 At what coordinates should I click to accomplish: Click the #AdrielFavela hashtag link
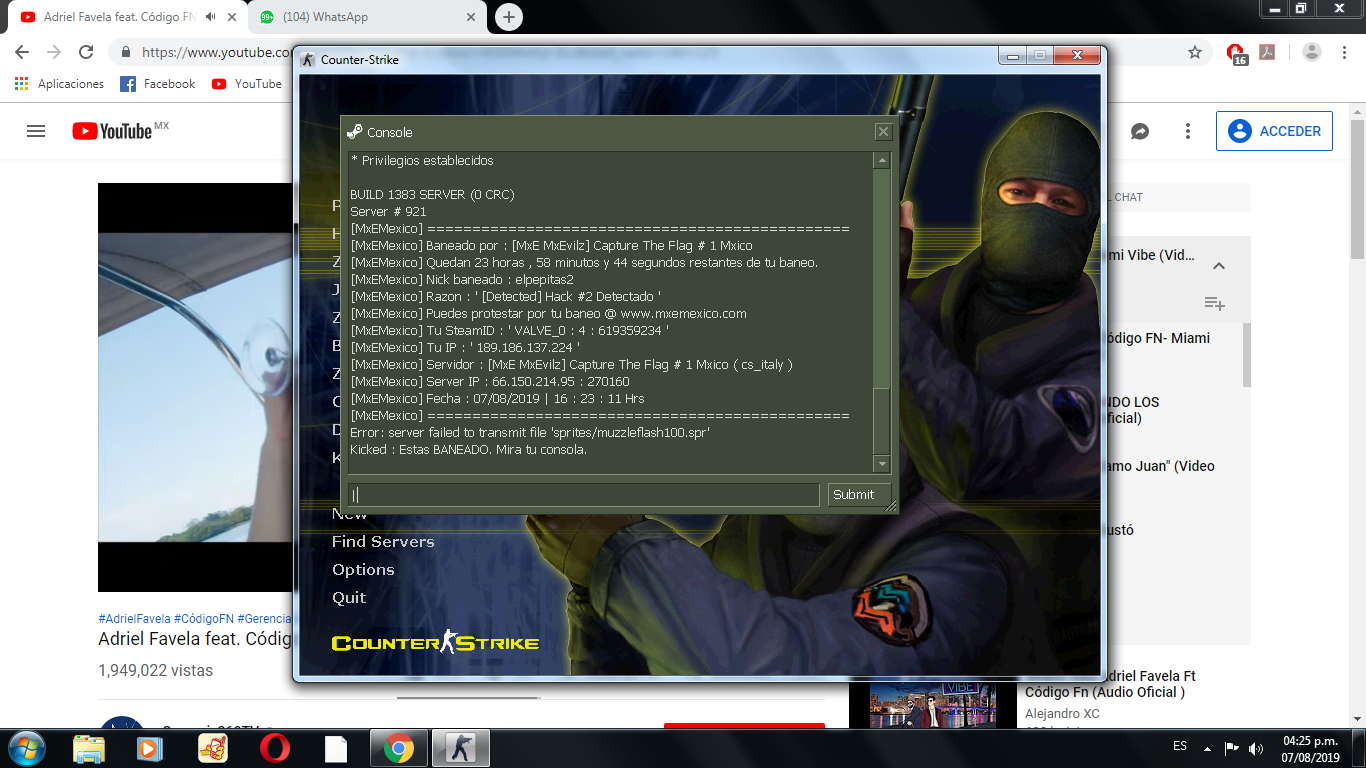134,619
